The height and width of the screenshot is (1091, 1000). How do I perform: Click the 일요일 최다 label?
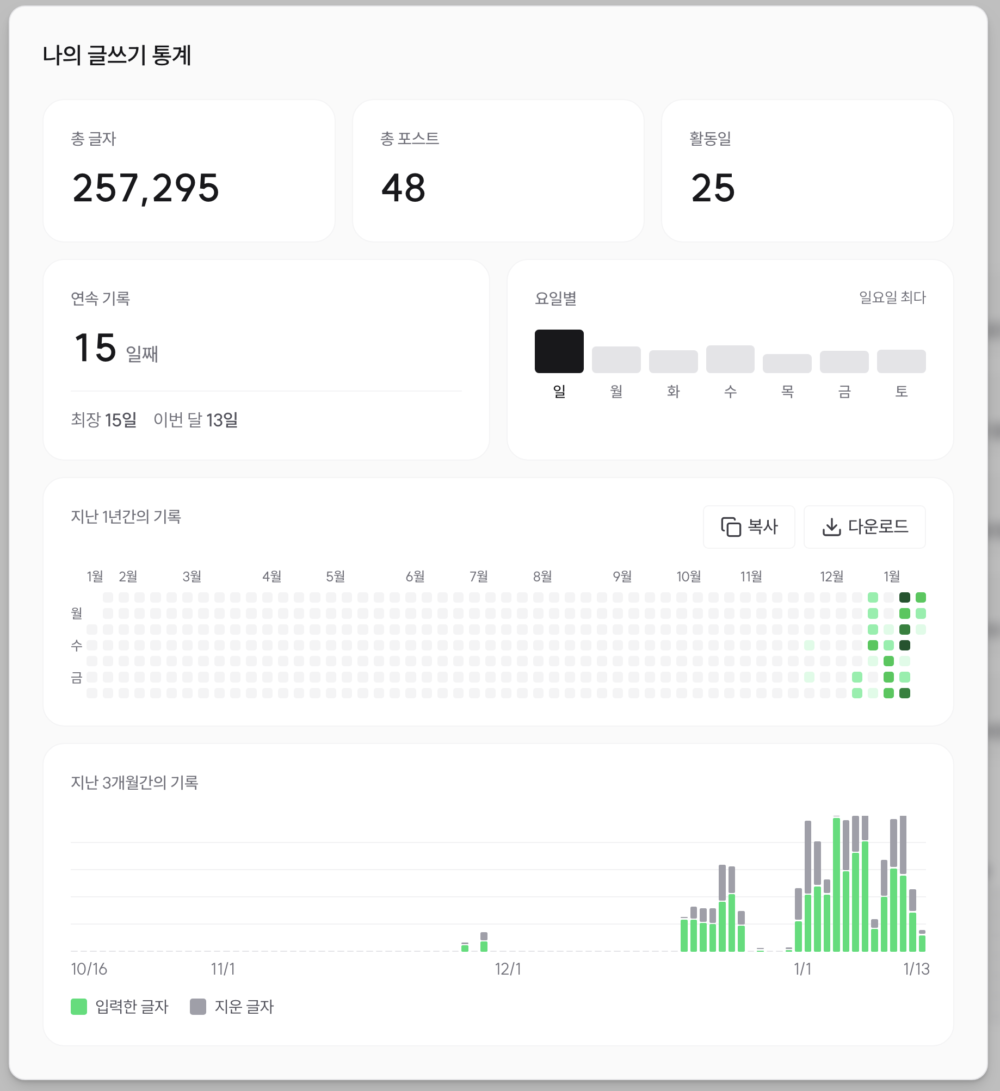(x=892, y=298)
